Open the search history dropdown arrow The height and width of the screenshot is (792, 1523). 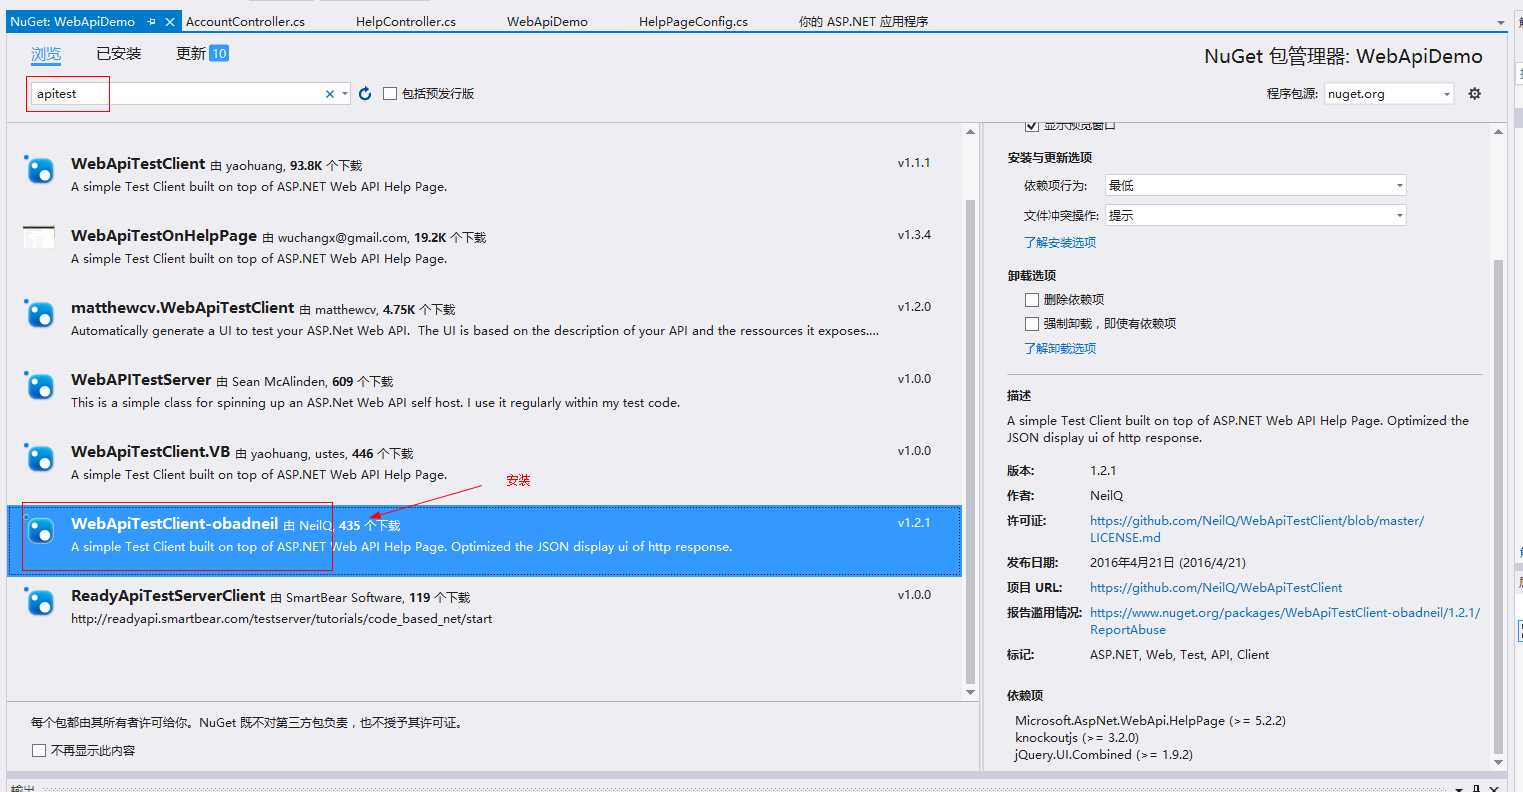click(345, 94)
